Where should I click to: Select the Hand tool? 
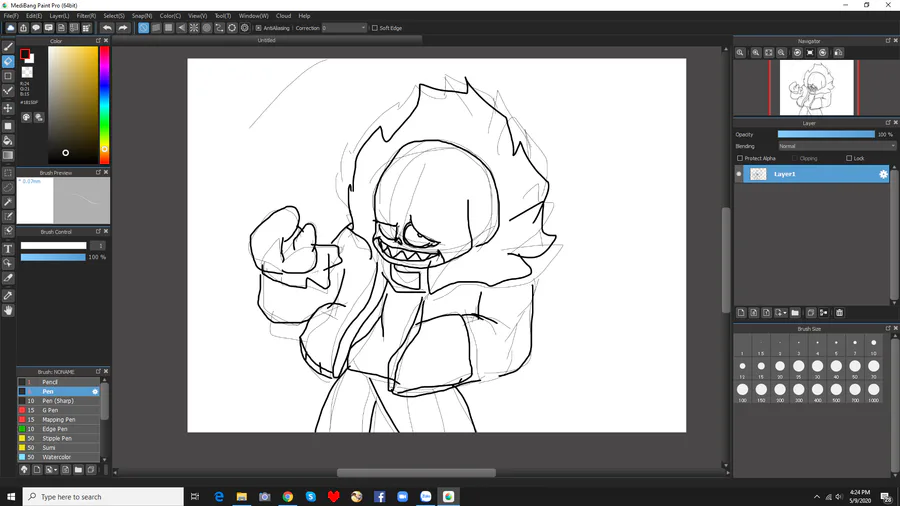8,310
